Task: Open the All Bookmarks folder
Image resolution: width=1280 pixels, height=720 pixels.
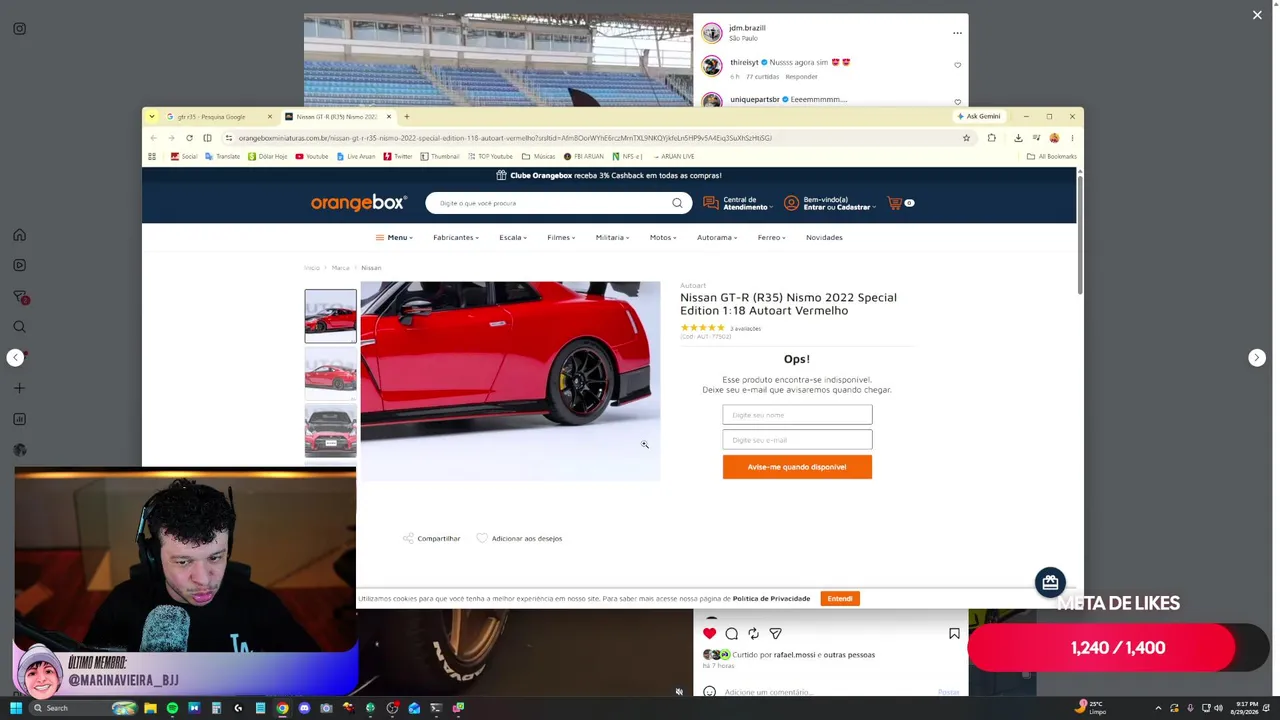Action: click(x=1051, y=157)
